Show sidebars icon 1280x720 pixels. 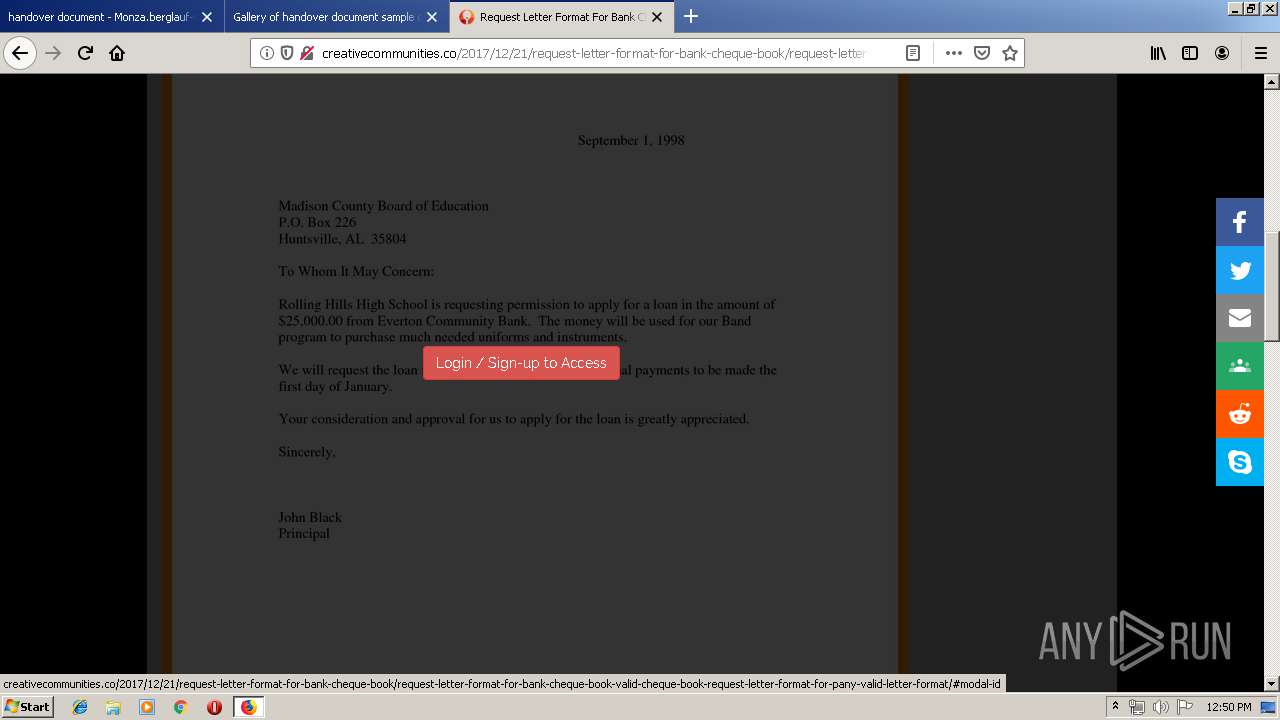click(1190, 53)
